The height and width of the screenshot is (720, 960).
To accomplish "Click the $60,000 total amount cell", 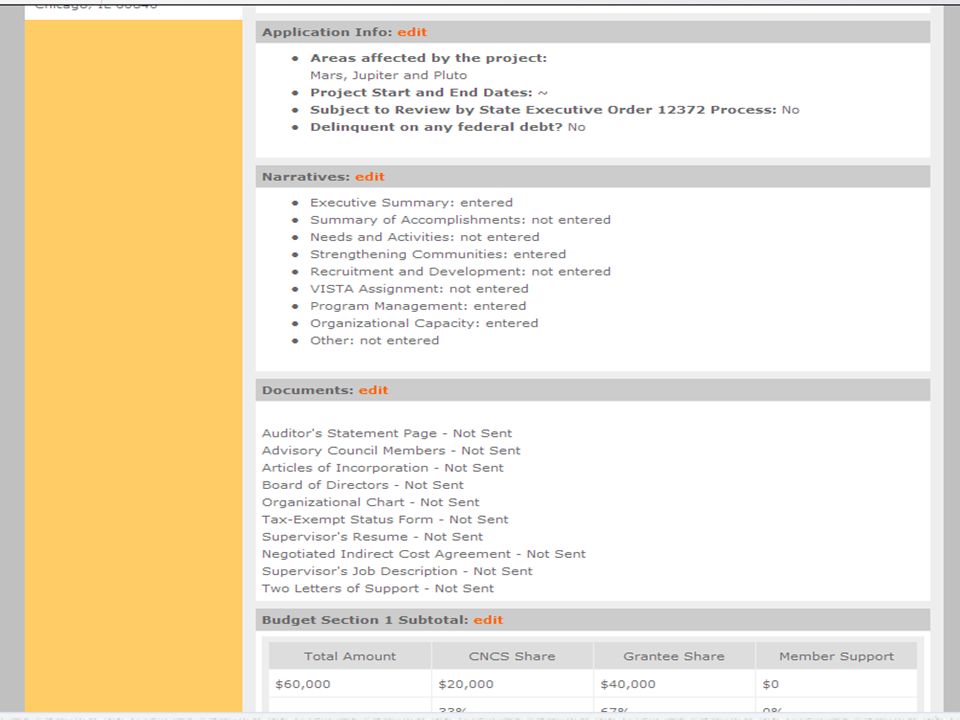I will click(350, 684).
